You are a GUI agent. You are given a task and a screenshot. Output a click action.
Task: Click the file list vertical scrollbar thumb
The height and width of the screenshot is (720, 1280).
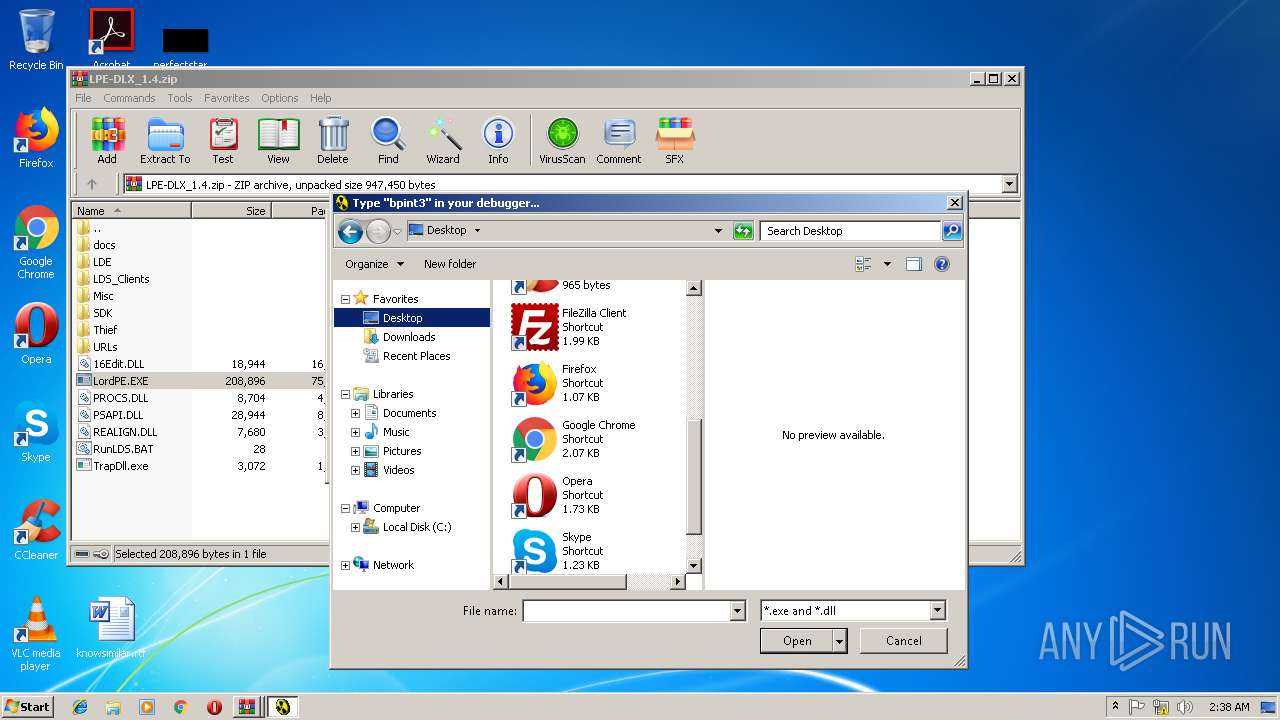pyautogui.click(x=694, y=478)
